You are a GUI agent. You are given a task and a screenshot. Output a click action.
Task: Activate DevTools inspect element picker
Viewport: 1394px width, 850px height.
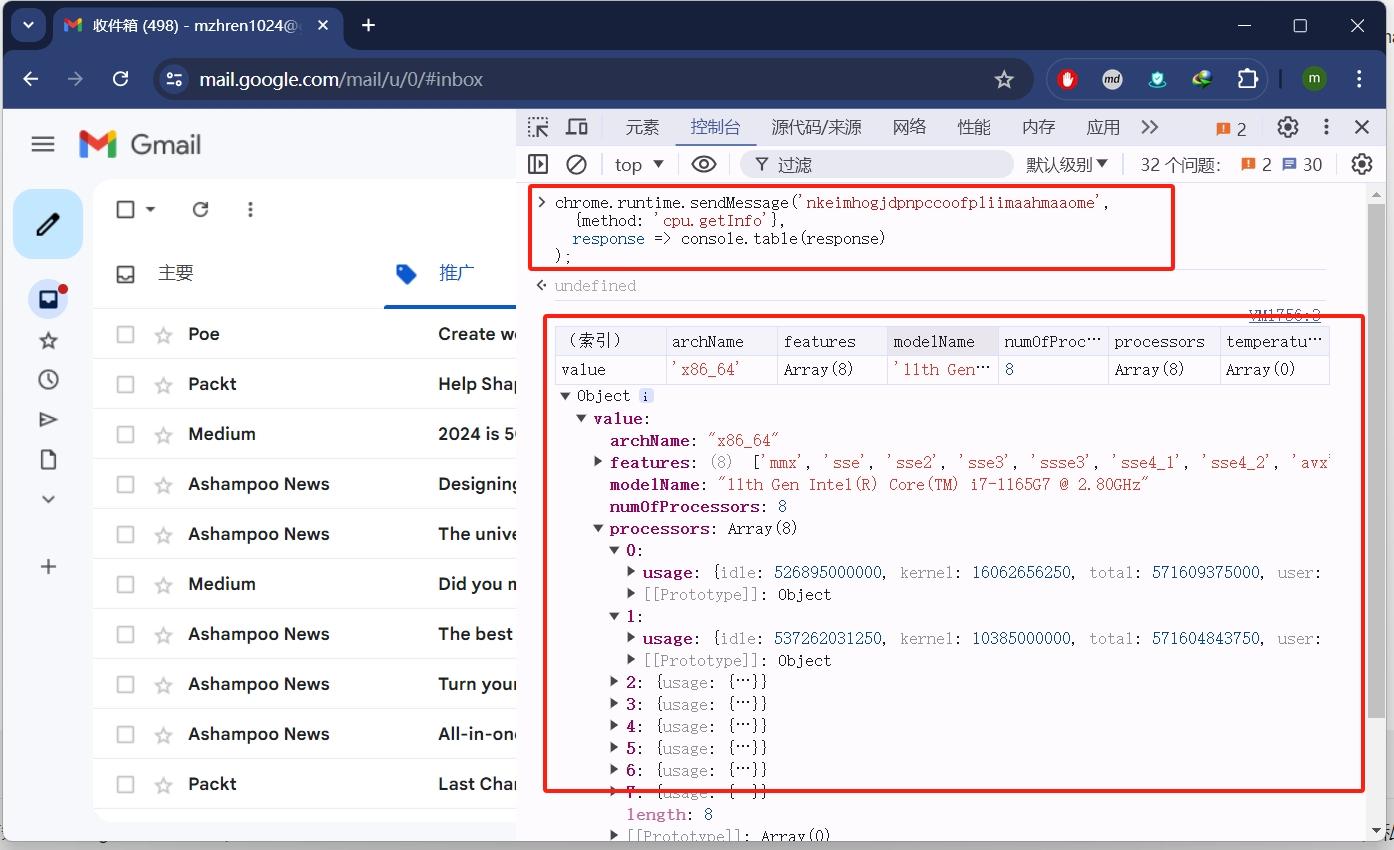(x=538, y=127)
